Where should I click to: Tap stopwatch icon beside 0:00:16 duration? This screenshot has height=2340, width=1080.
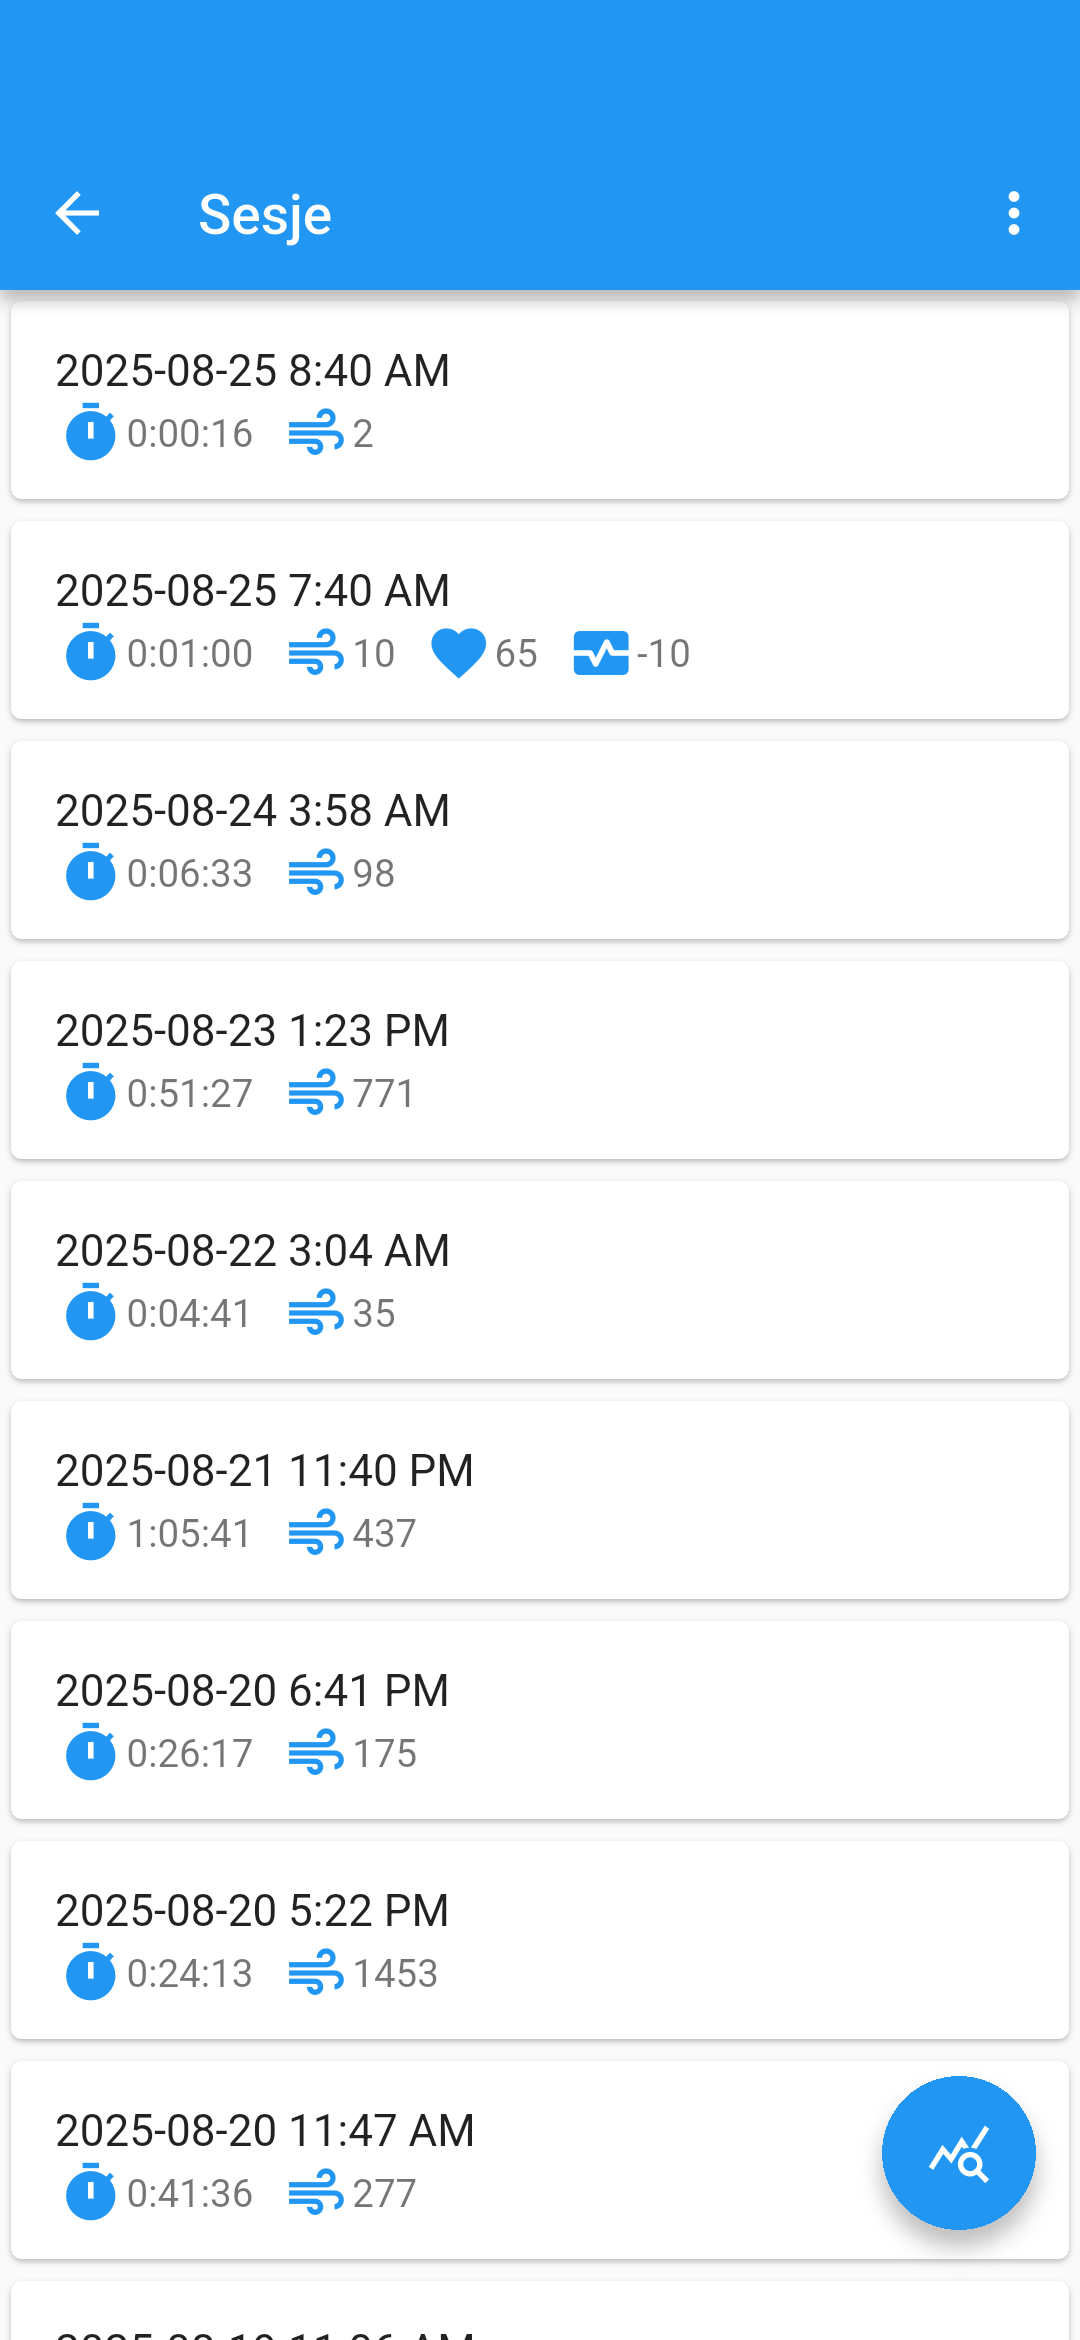pyautogui.click(x=90, y=433)
